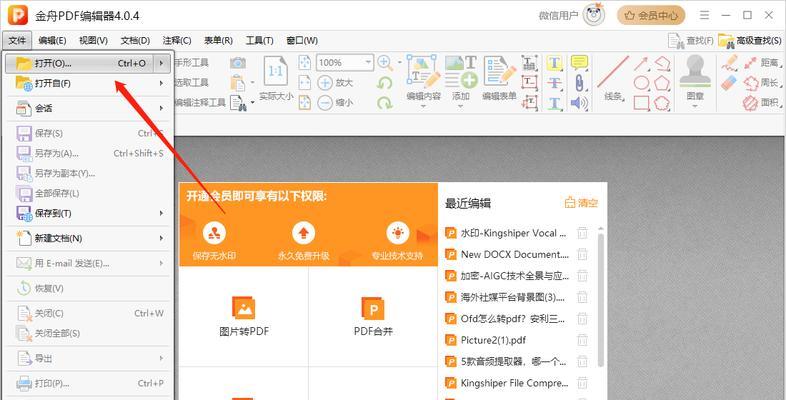The width and height of the screenshot is (786, 400).
Task: Open the Edit (编辑(E)) menu
Action: tap(52, 41)
